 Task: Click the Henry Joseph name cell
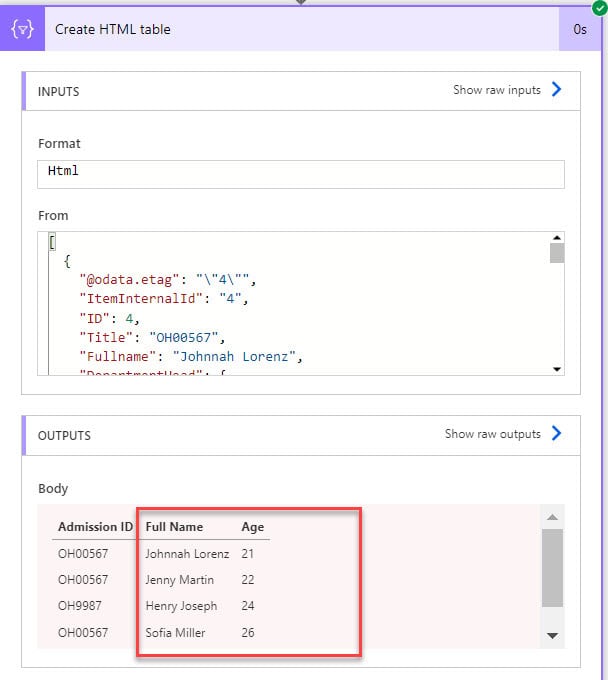click(181, 606)
